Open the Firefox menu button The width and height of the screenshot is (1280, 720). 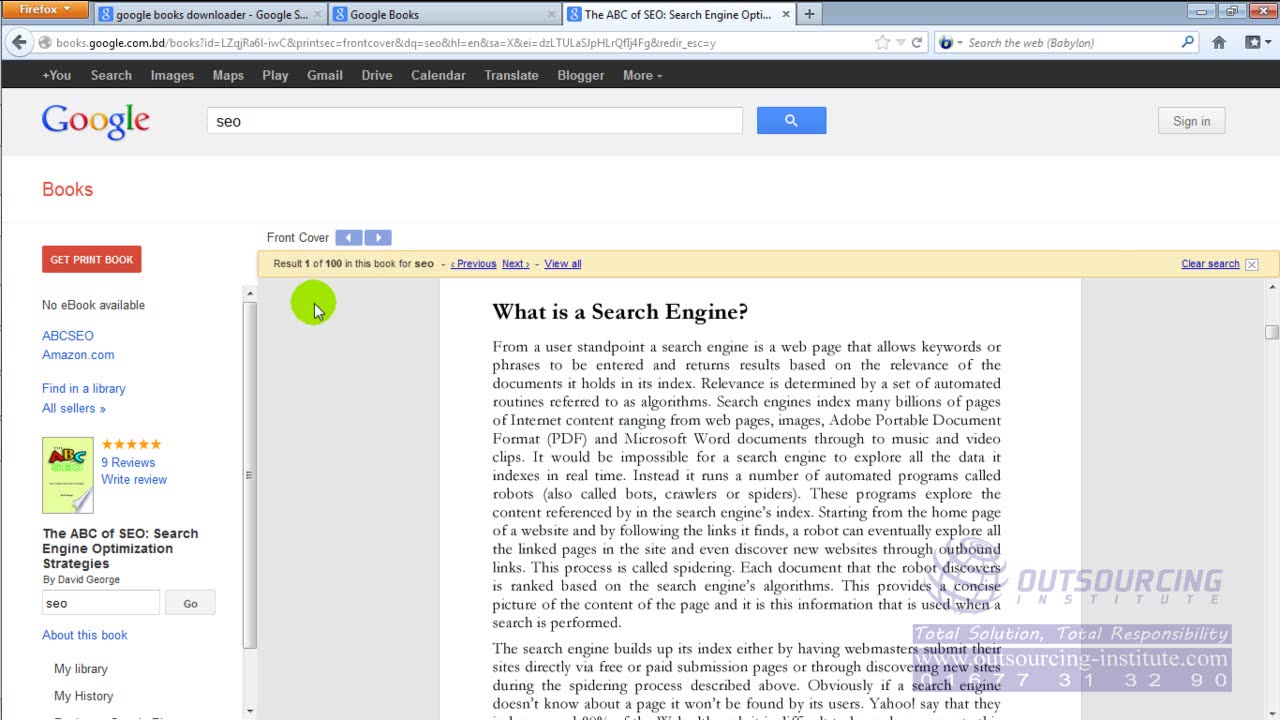(x=46, y=9)
